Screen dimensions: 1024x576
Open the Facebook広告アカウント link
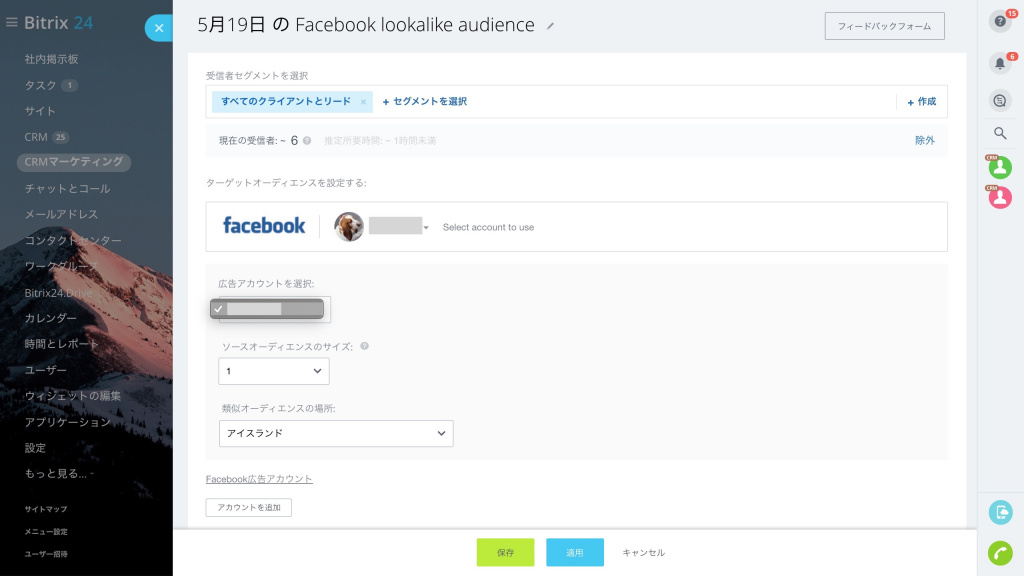click(x=259, y=479)
